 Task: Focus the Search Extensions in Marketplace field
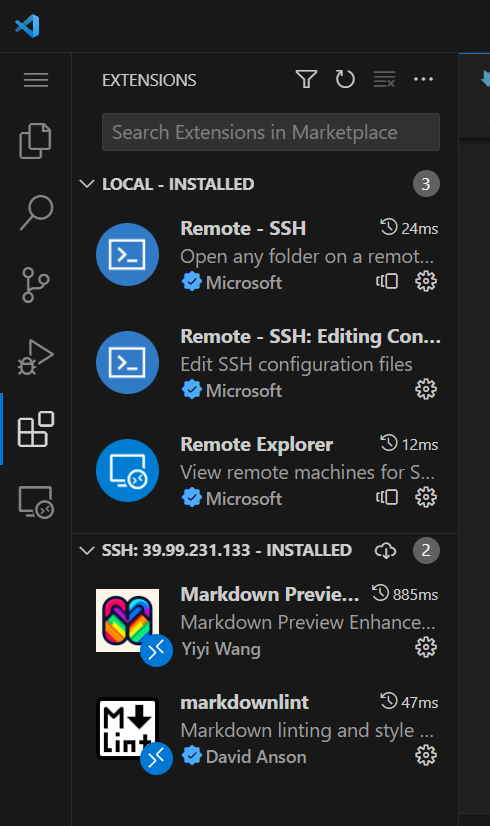click(x=271, y=132)
